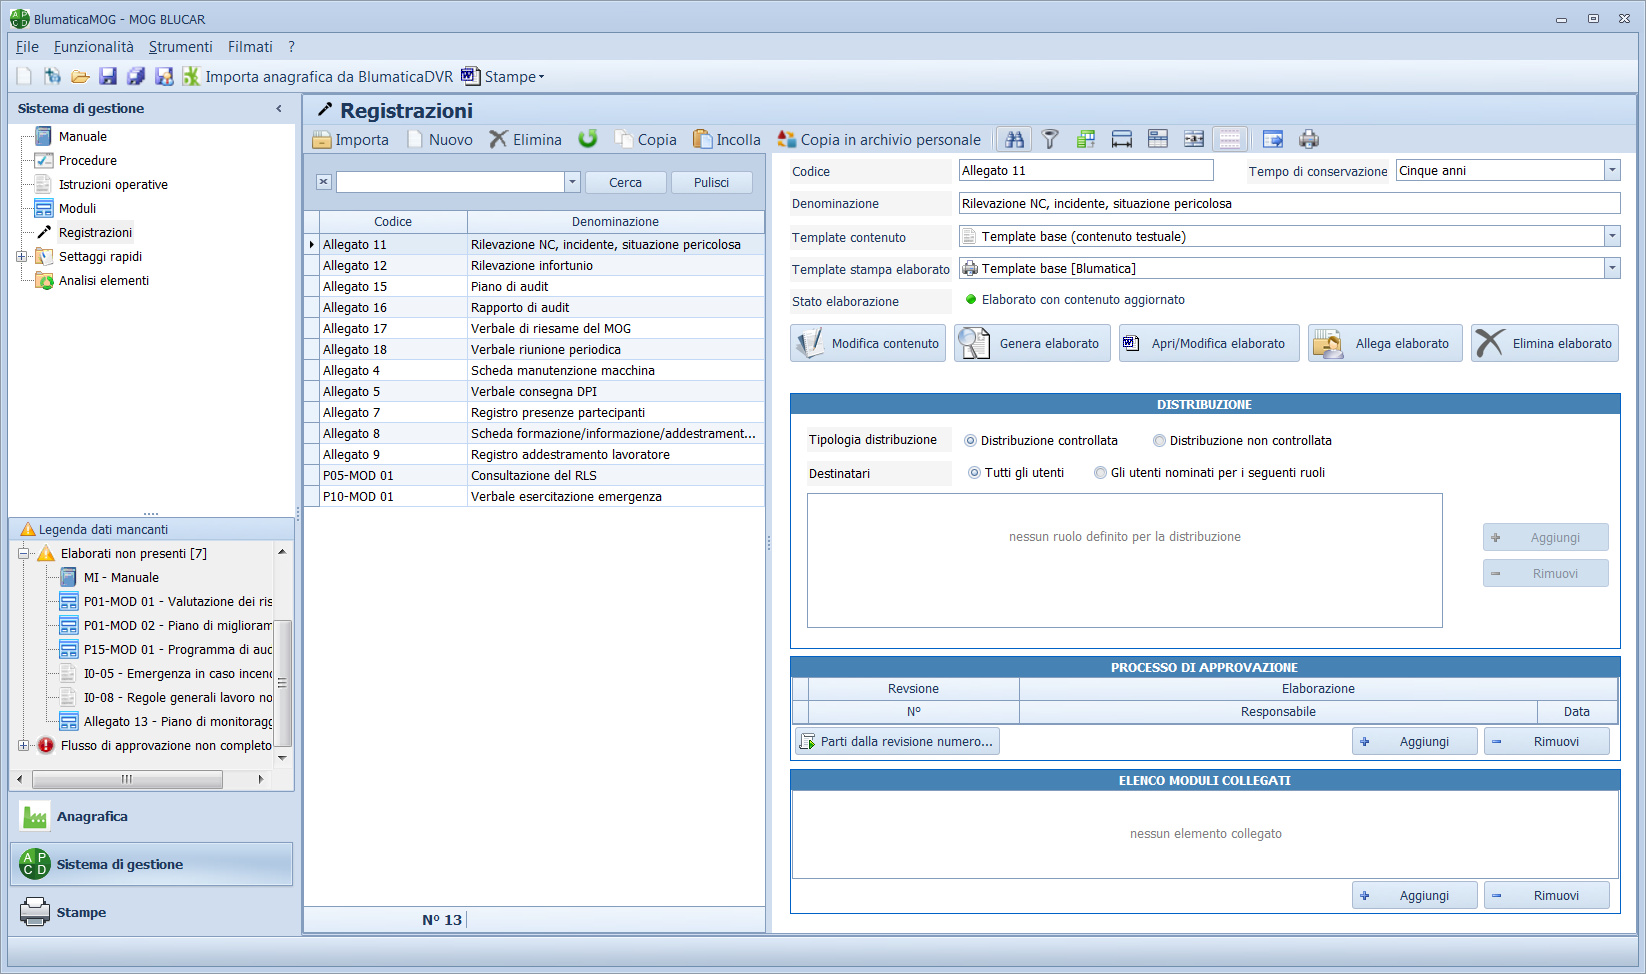Click the open folder icon in main toolbar
The height and width of the screenshot is (974, 1646).
(x=80, y=76)
